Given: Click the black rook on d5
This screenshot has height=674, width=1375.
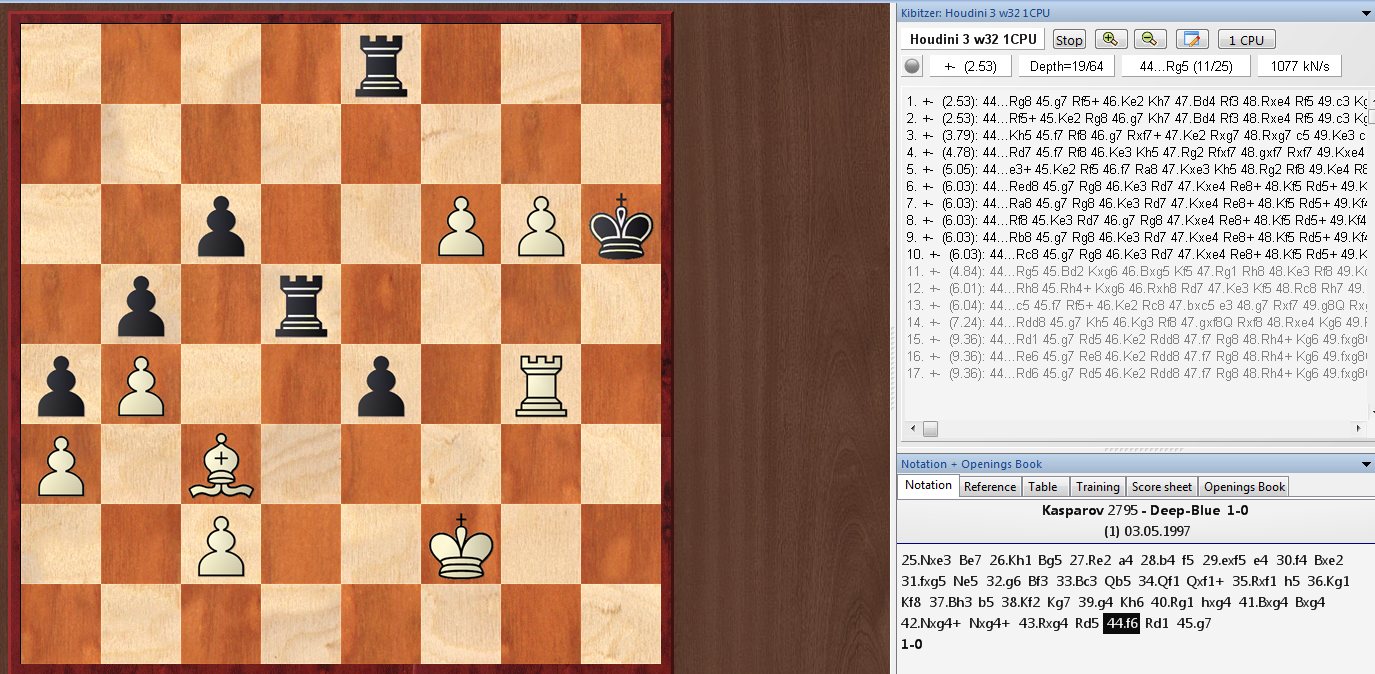Looking at the screenshot, I should click(x=301, y=304).
